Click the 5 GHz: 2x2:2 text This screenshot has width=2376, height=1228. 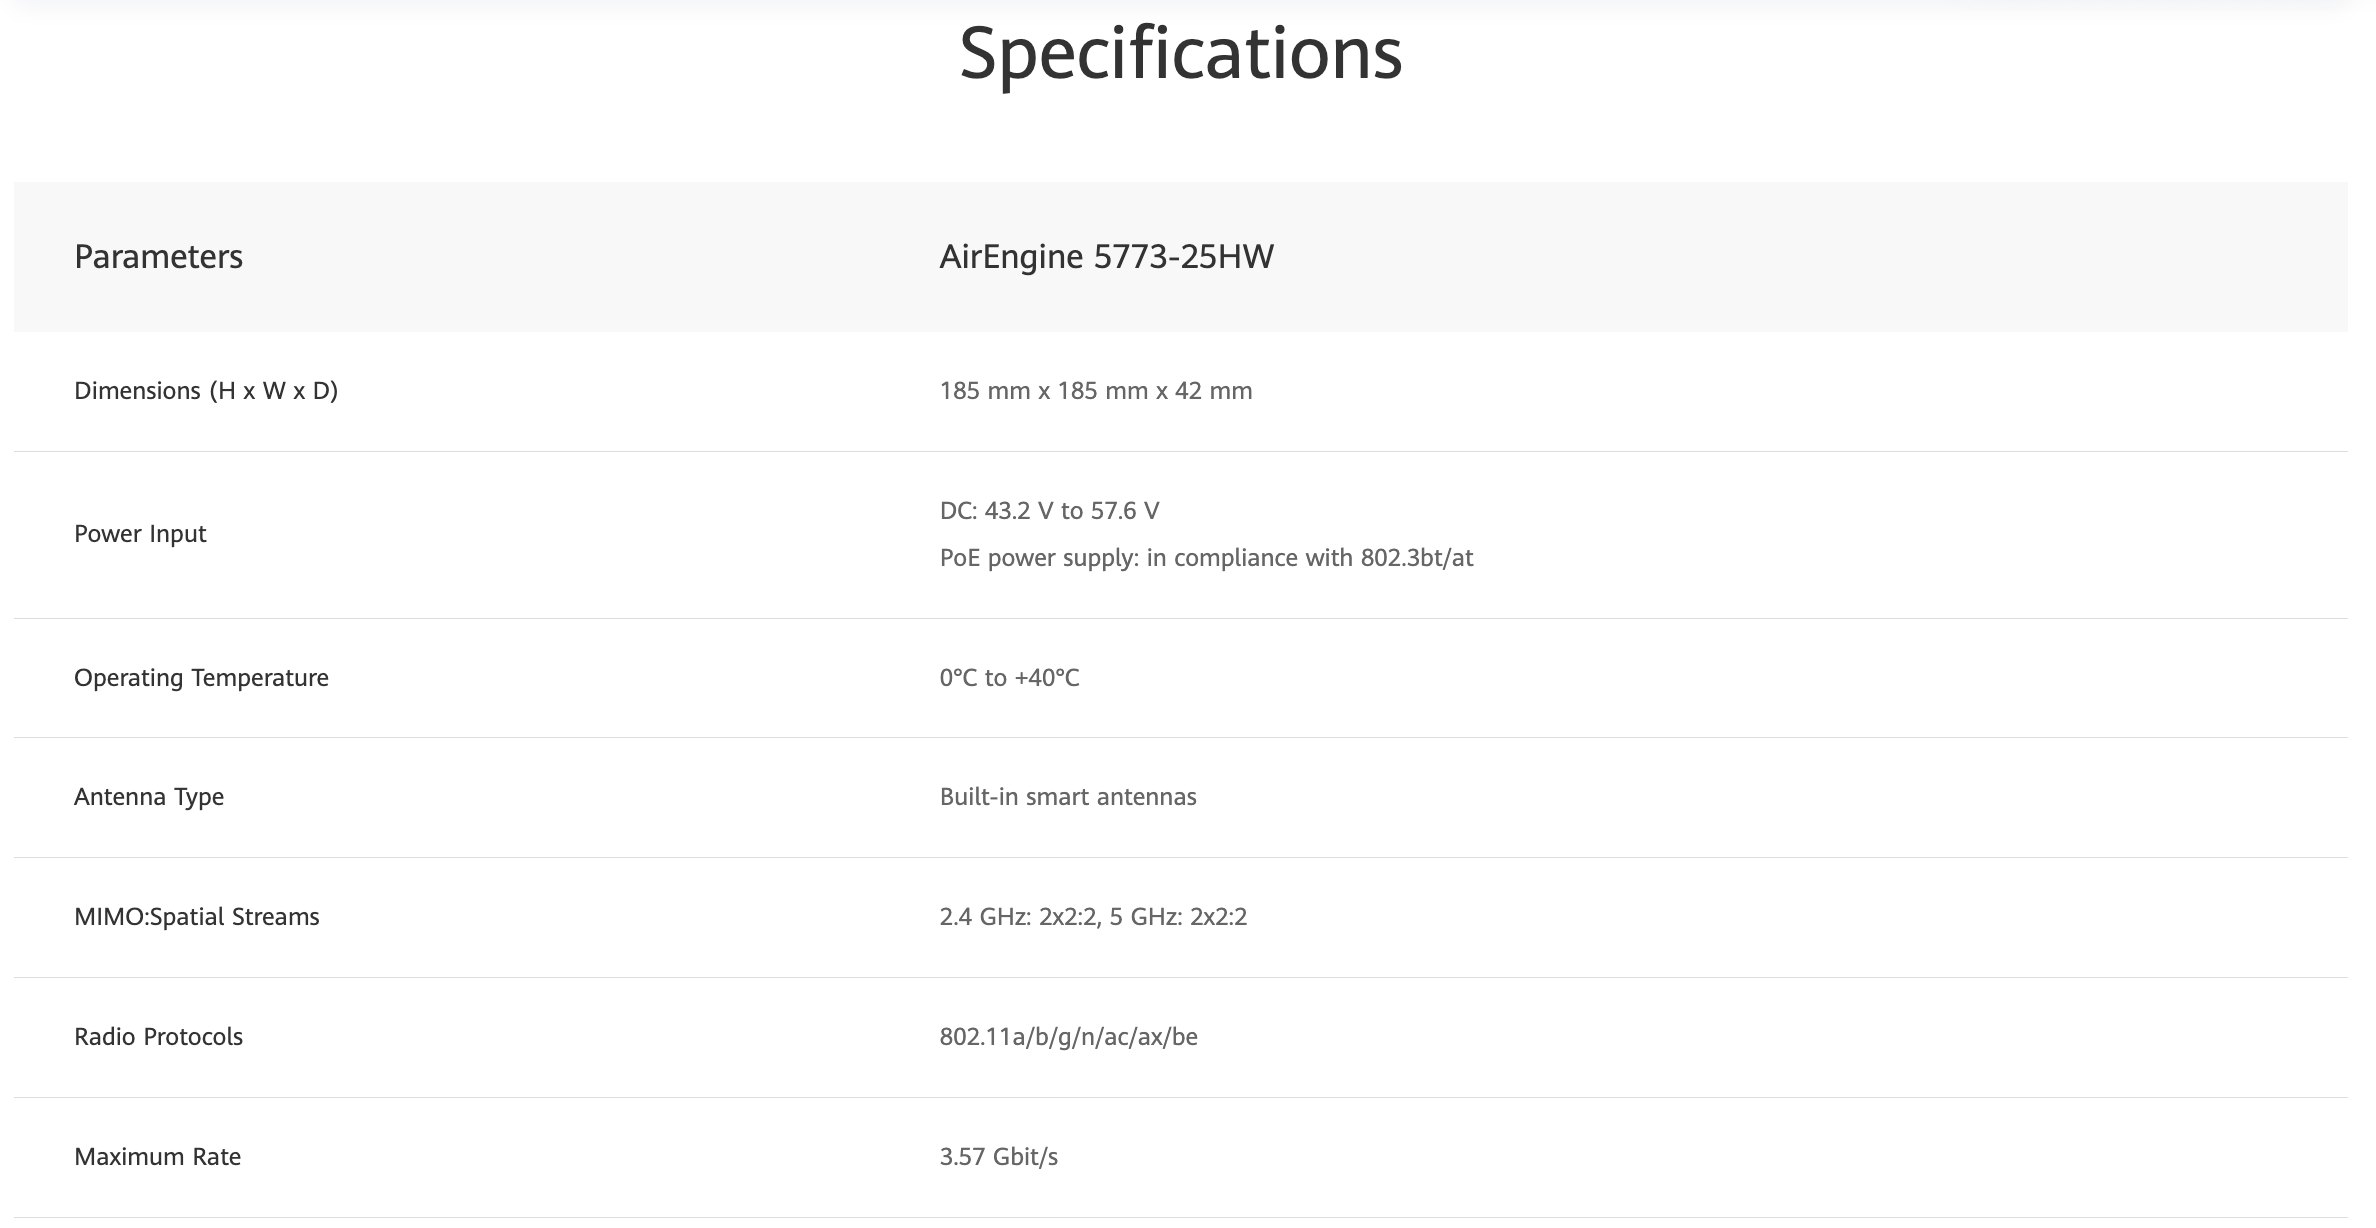(1178, 917)
